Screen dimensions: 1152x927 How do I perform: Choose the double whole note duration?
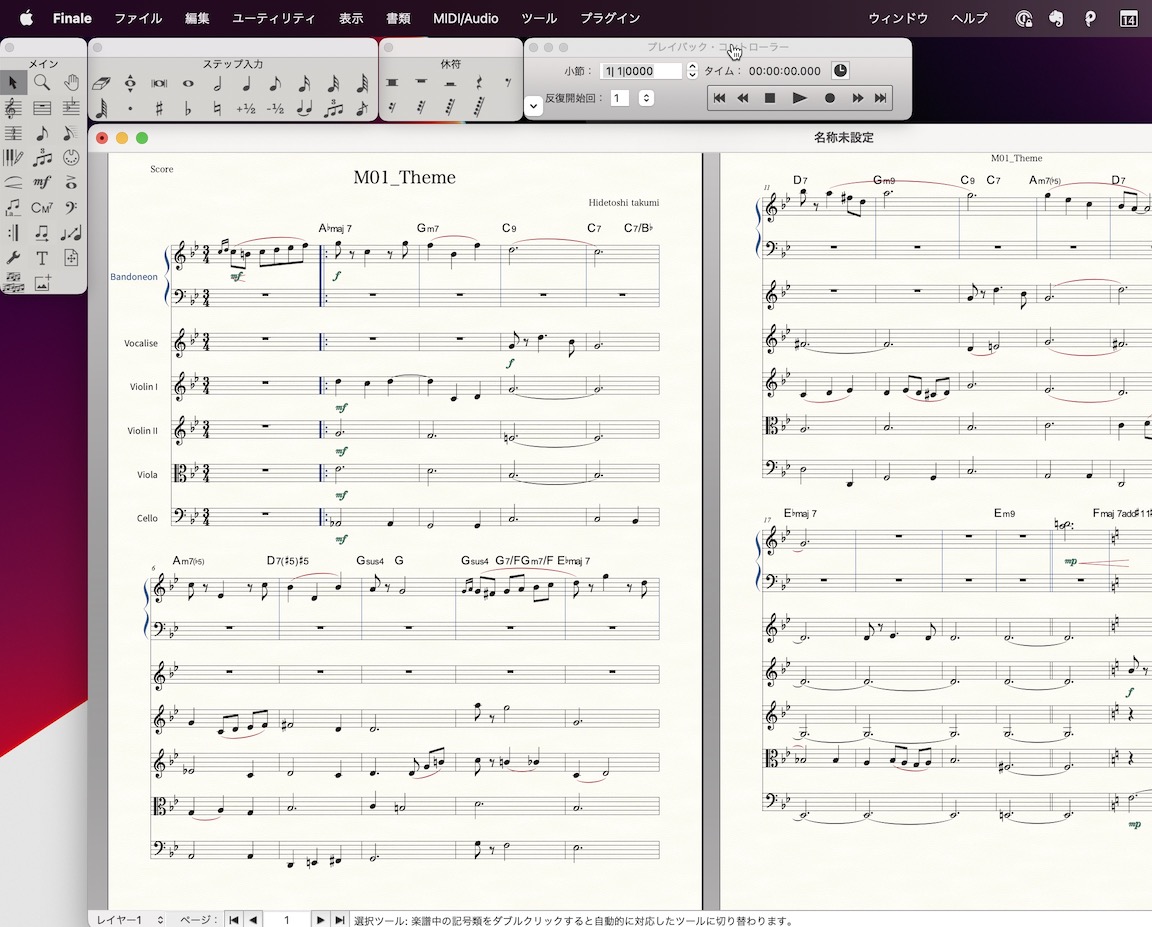click(x=159, y=84)
